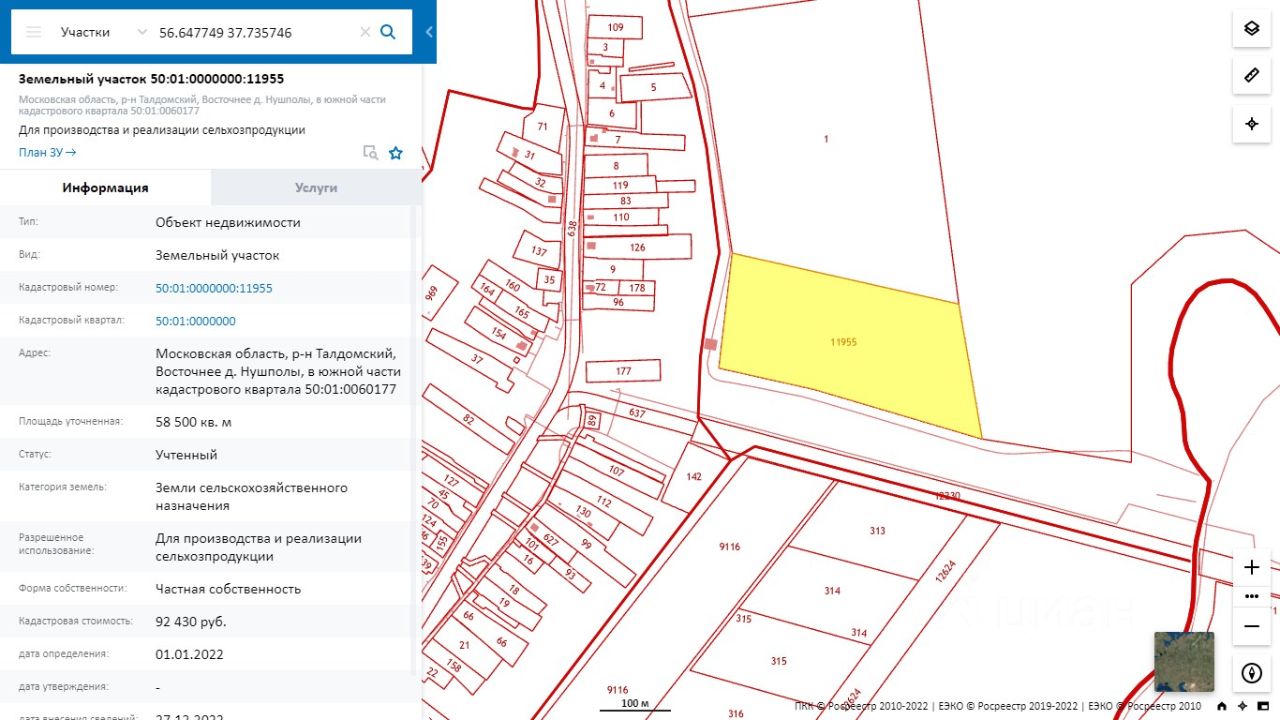Screen dimensions: 1280x720
Task: Click ownership value Частная собственность
Action: pos(228,589)
